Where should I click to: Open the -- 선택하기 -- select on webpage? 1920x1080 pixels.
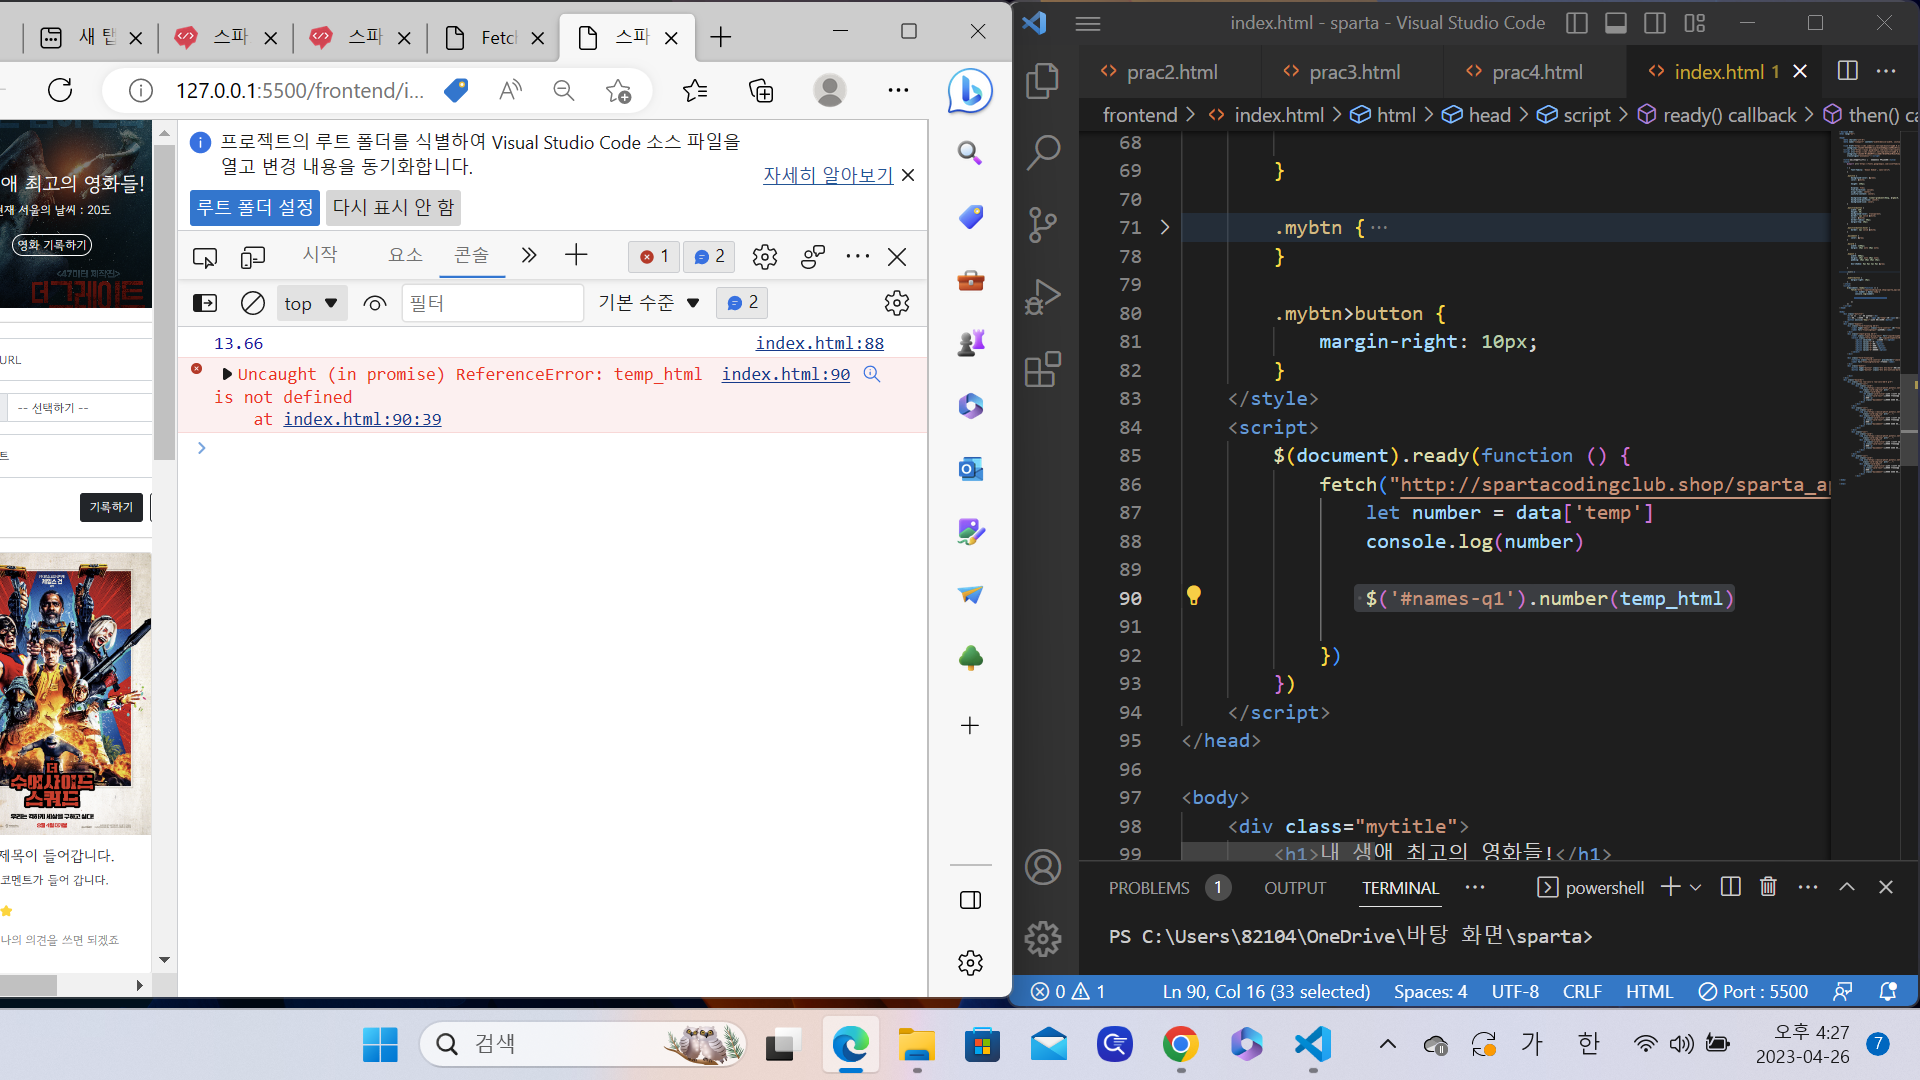[78, 408]
